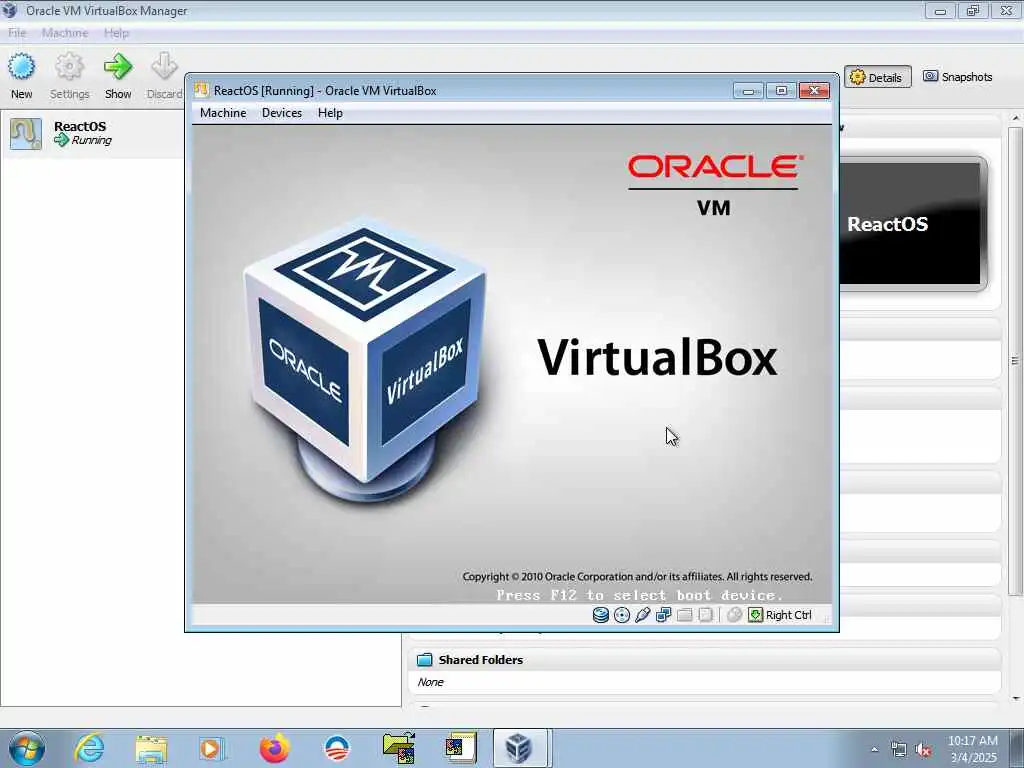
Task: Open the Machine menu in VirtualBox Manager
Action: [x=65, y=33]
